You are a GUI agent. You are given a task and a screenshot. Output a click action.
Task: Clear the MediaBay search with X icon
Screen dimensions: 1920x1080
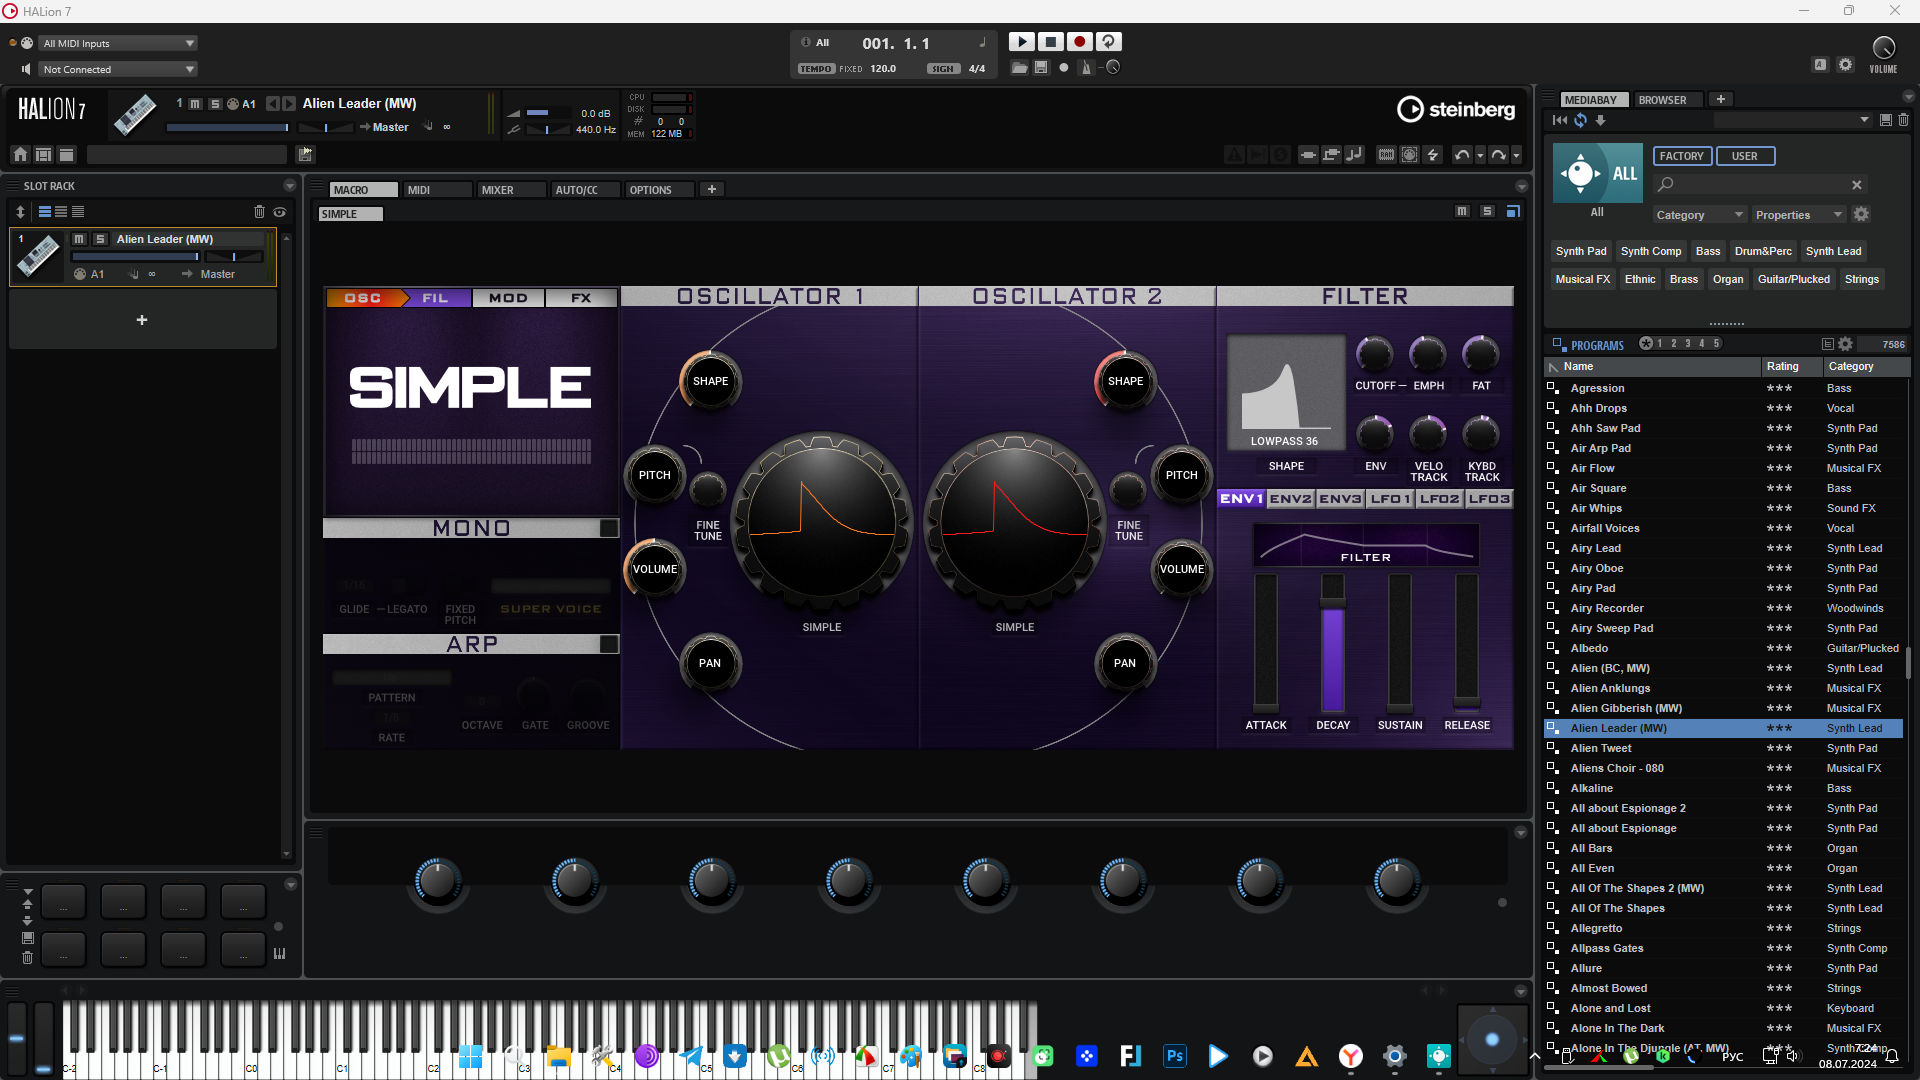point(1857,184)
